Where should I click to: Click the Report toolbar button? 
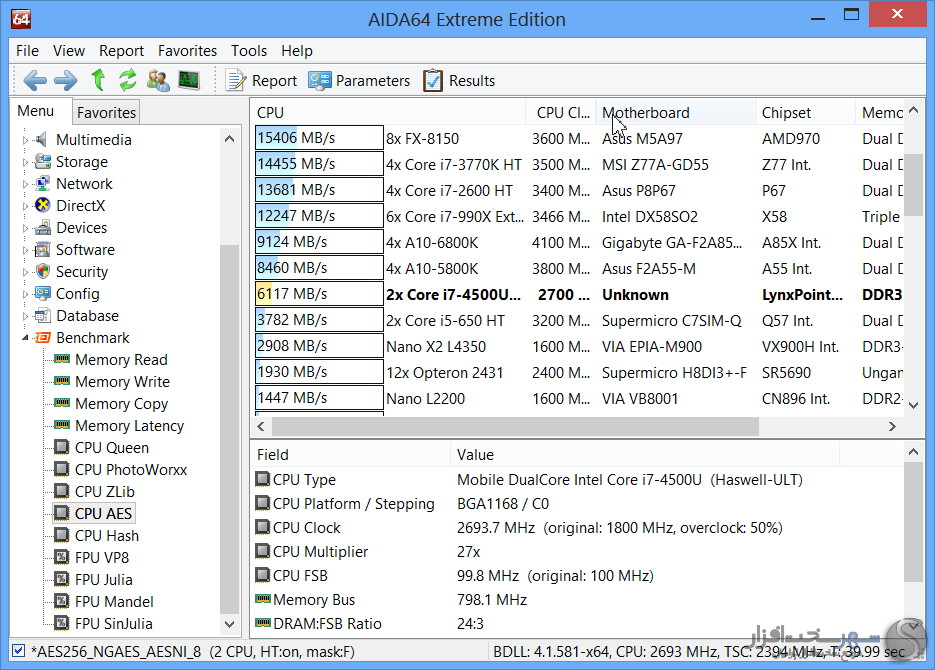(x=261, y=81)
